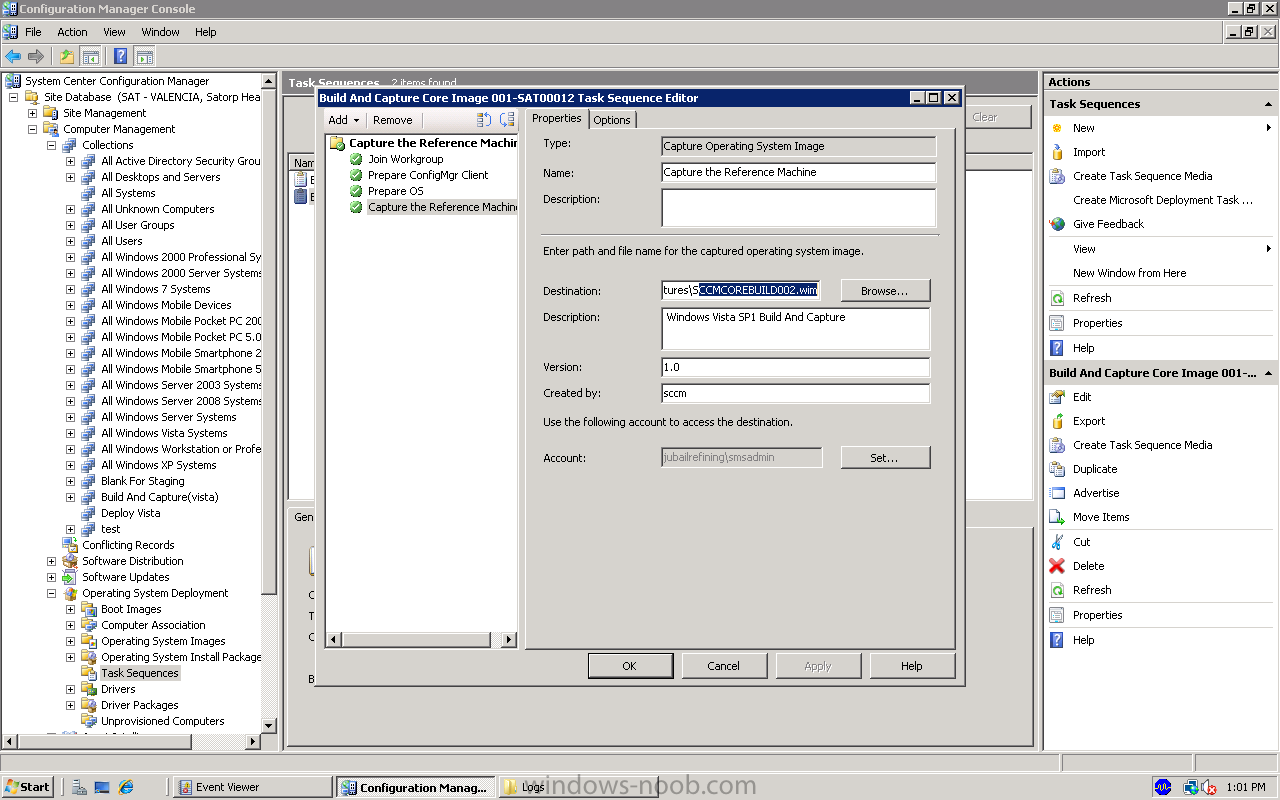Open the File menu
The width and height of the screenshot is (1280, 800).
[33, 32]
